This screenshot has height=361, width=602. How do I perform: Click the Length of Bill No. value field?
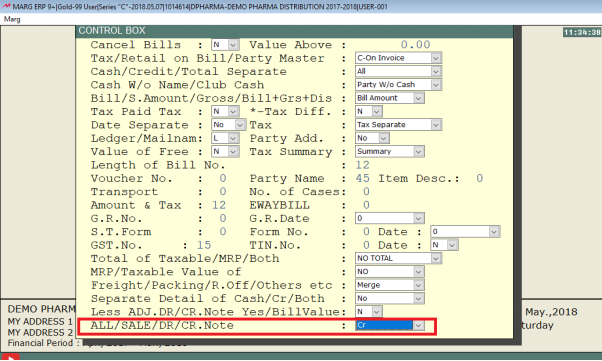click(x=362, y=165)
